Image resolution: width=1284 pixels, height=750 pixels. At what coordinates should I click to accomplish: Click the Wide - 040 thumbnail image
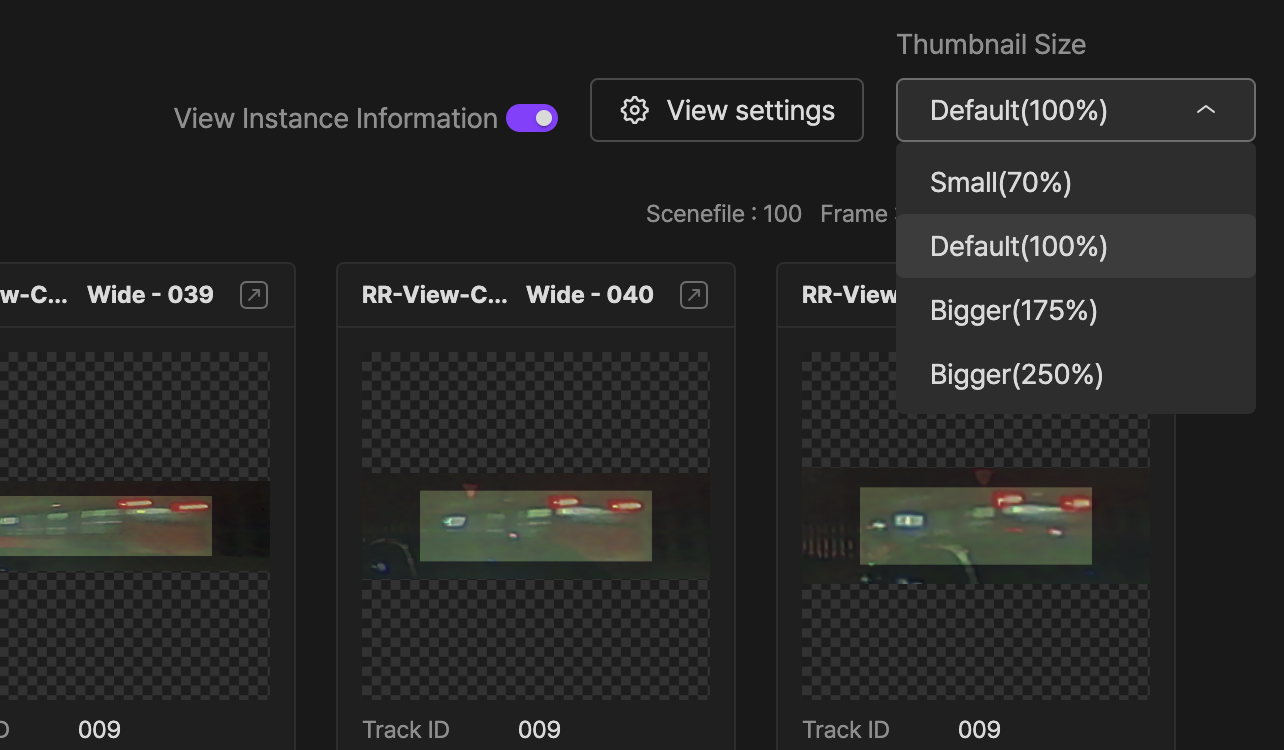coord(536,525)
